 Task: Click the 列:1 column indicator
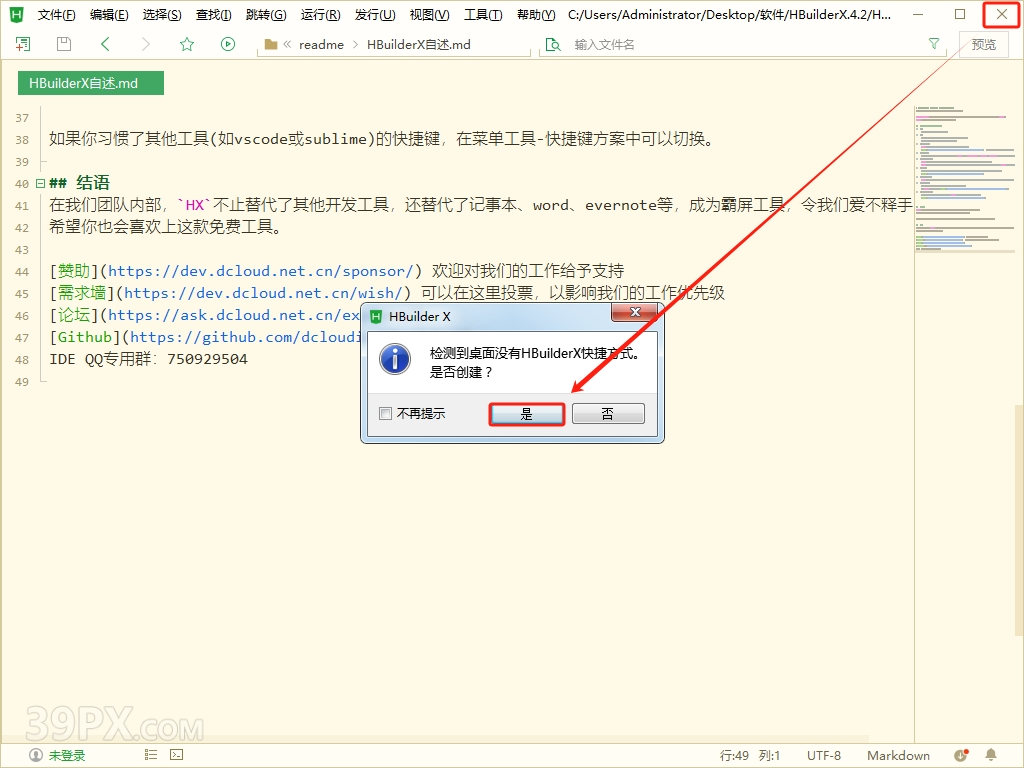click(769, 756)
